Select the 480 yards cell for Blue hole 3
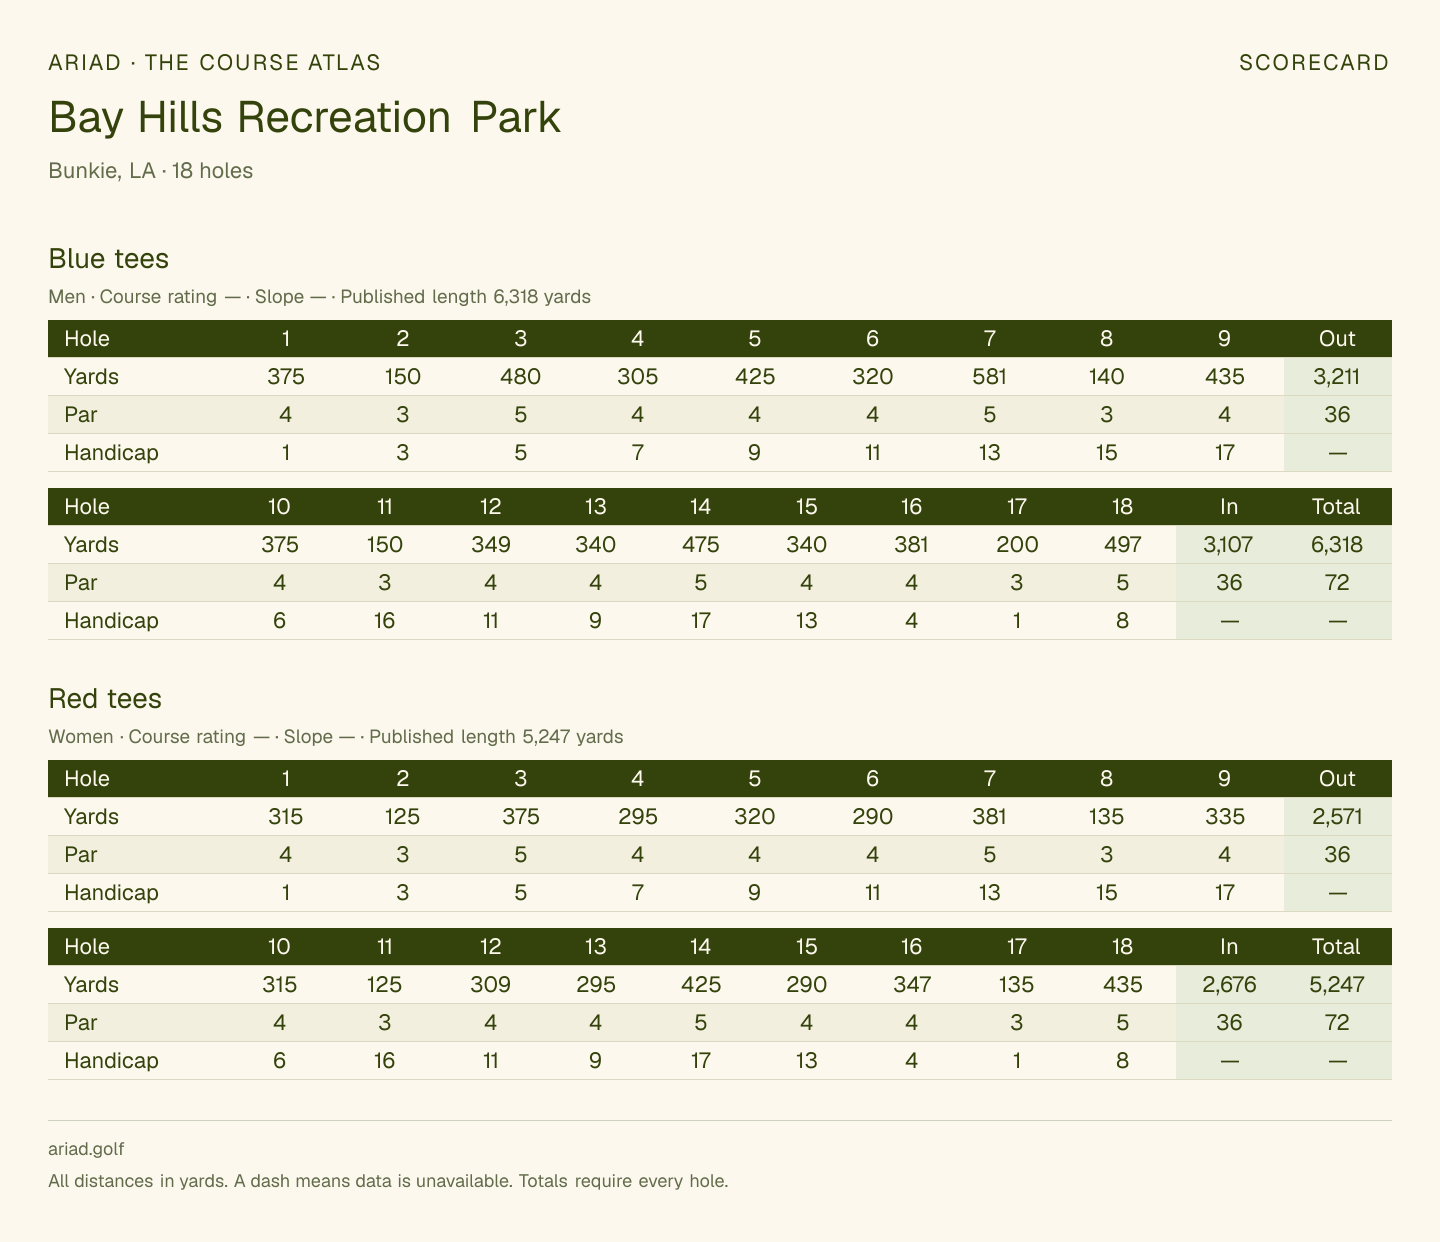 click(520, 377)
